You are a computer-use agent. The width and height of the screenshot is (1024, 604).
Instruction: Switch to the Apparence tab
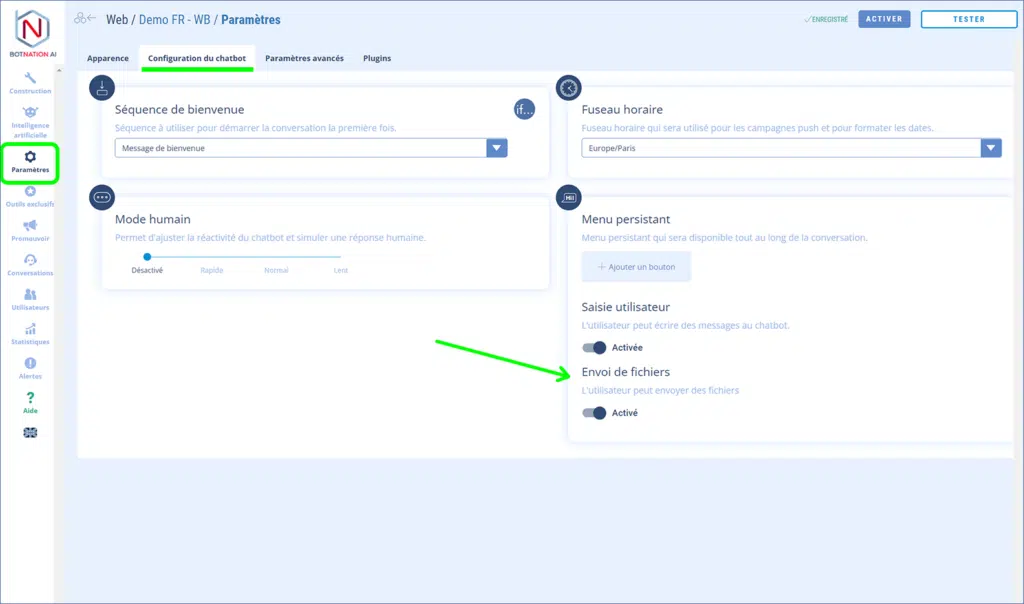108,58
